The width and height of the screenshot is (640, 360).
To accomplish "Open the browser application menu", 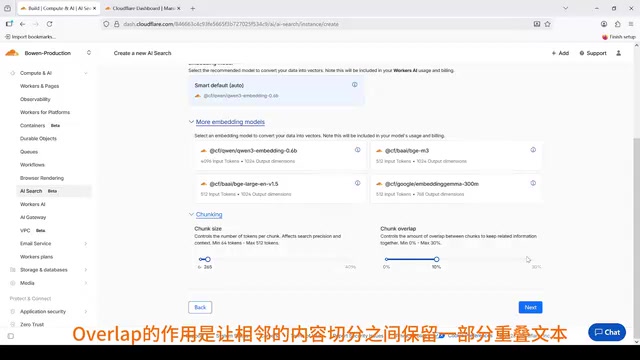I will (x=631, y=24).
